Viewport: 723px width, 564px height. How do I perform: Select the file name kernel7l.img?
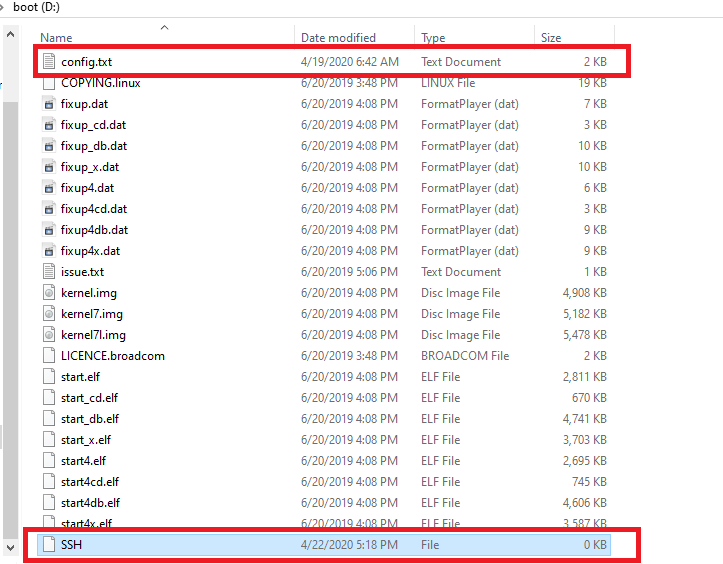[x=93, y=335]
